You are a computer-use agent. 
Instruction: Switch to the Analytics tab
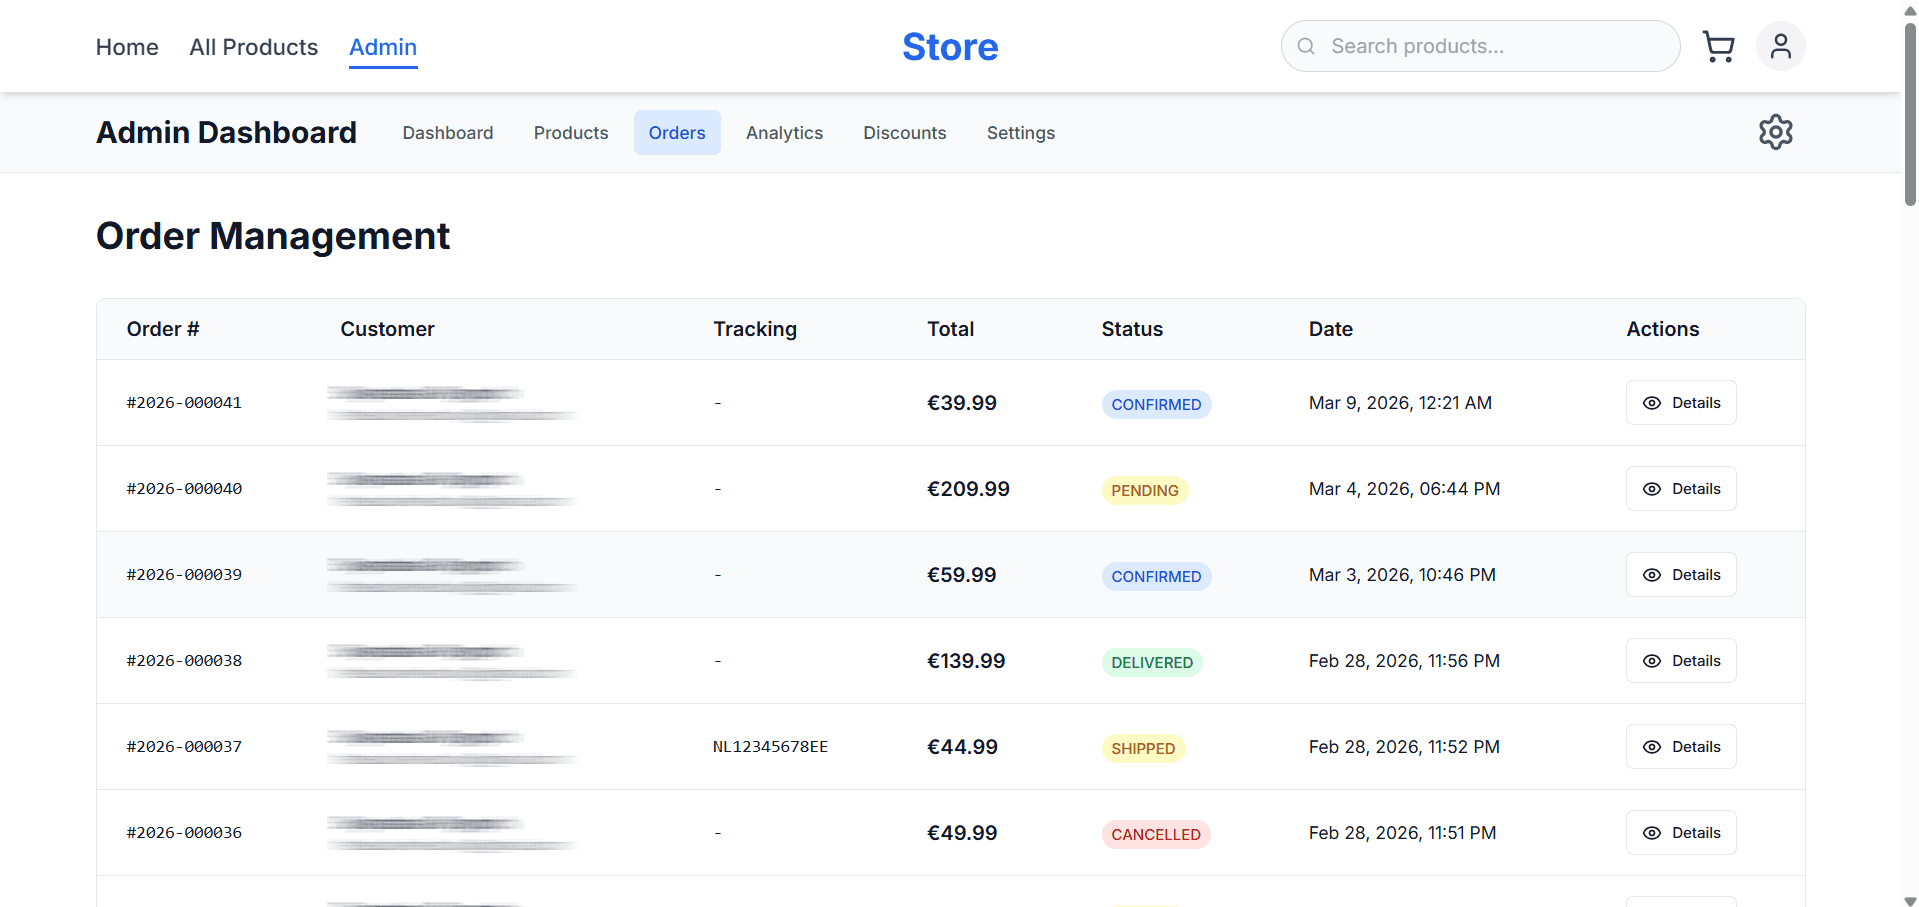(x=784, y=132)
